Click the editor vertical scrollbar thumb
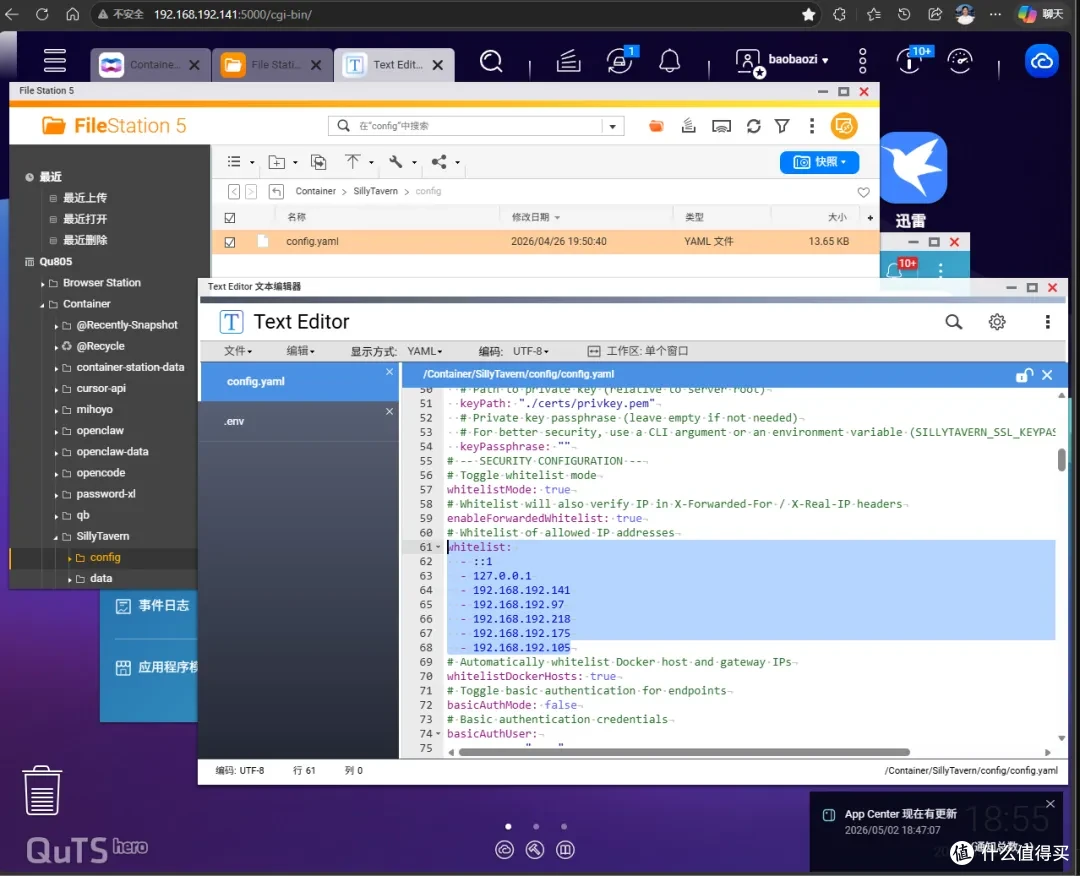The width and height of the screenshot is (1080, 876). 1061,460
